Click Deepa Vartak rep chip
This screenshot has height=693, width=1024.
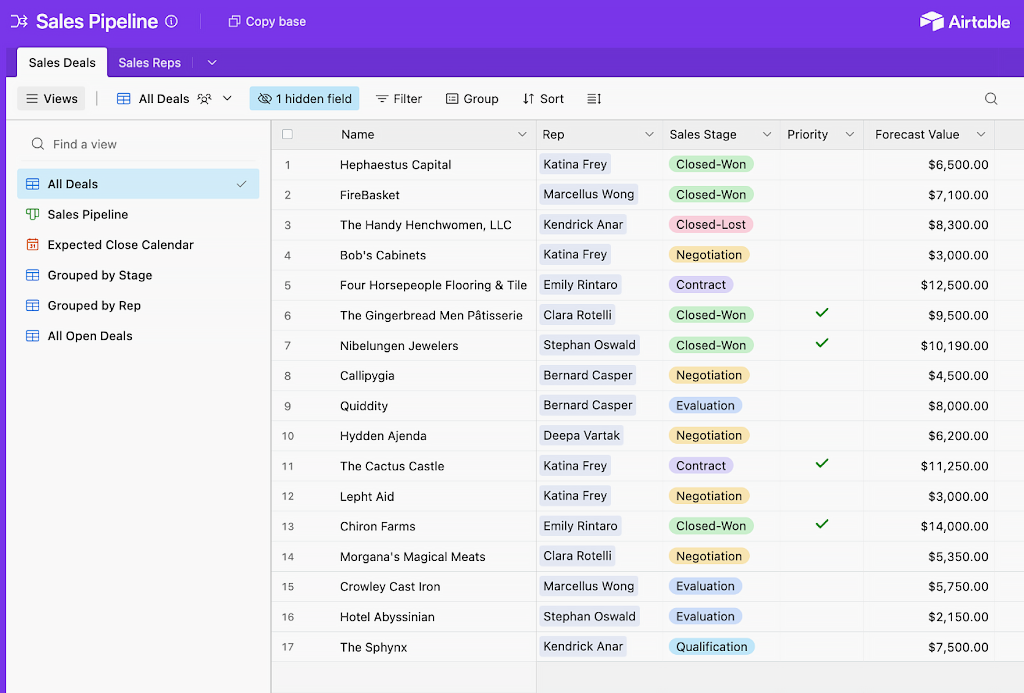[581, 436]
